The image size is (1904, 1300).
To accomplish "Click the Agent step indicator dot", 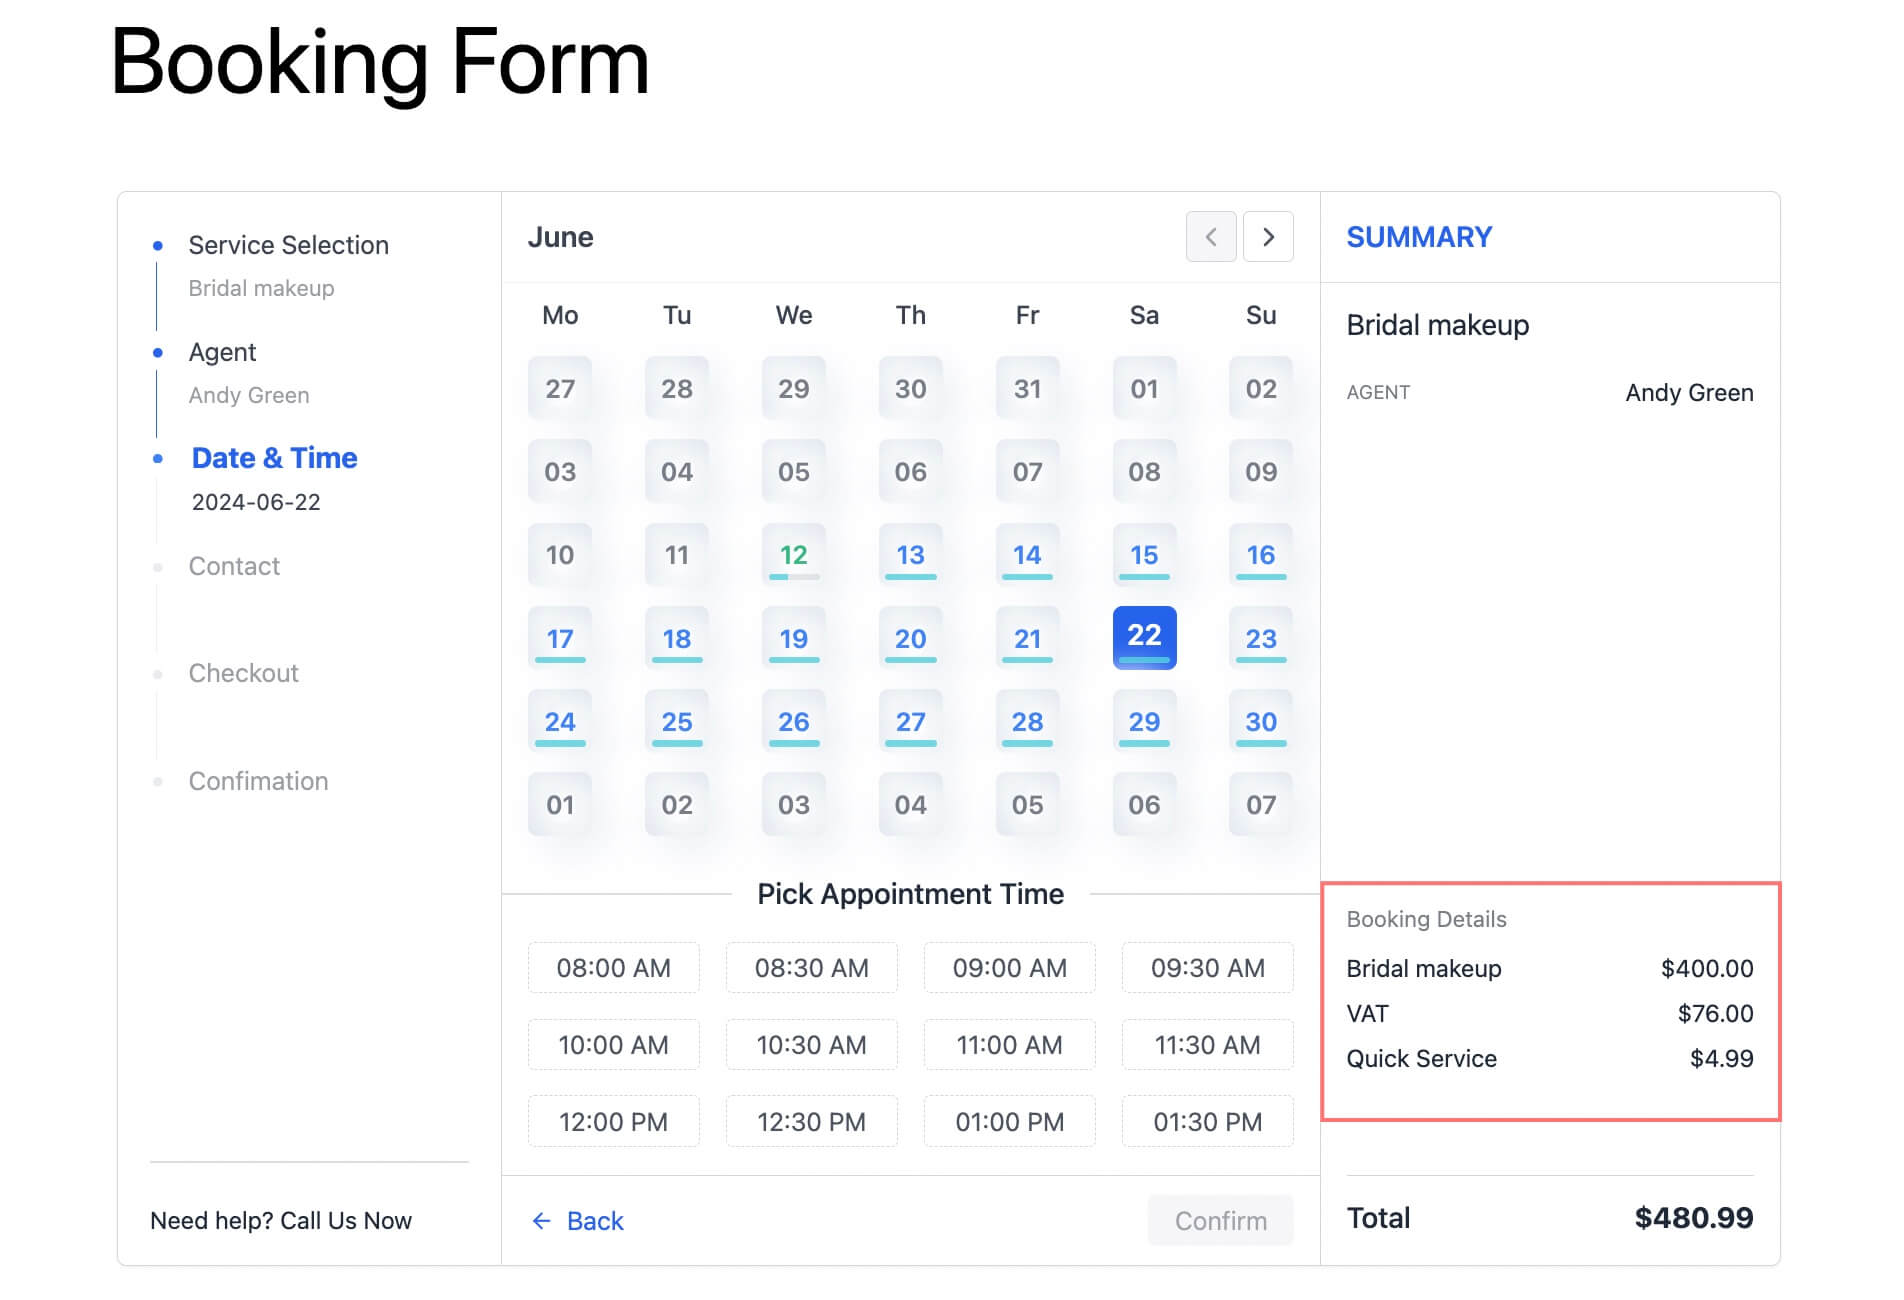I will pos(158,352).
